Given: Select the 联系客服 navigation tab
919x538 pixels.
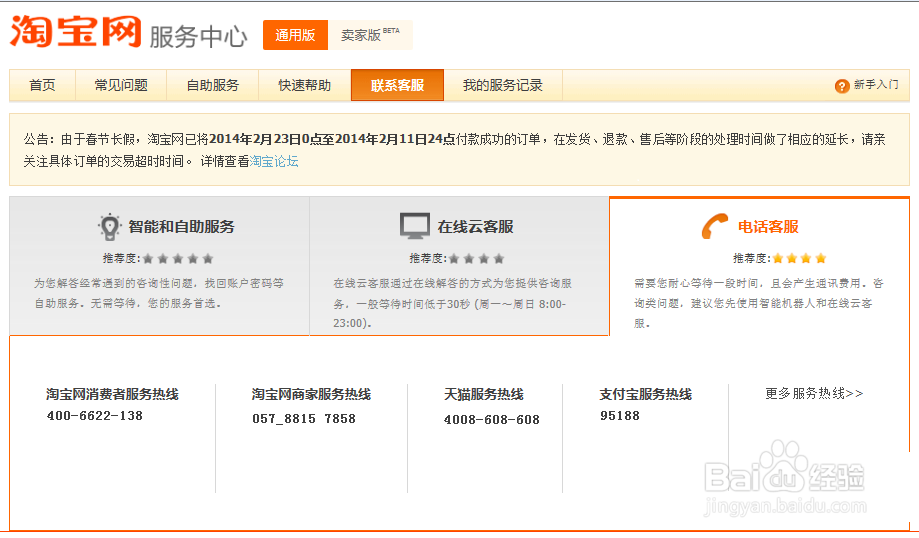Looking at the screenshot, I should click(397, 86).
